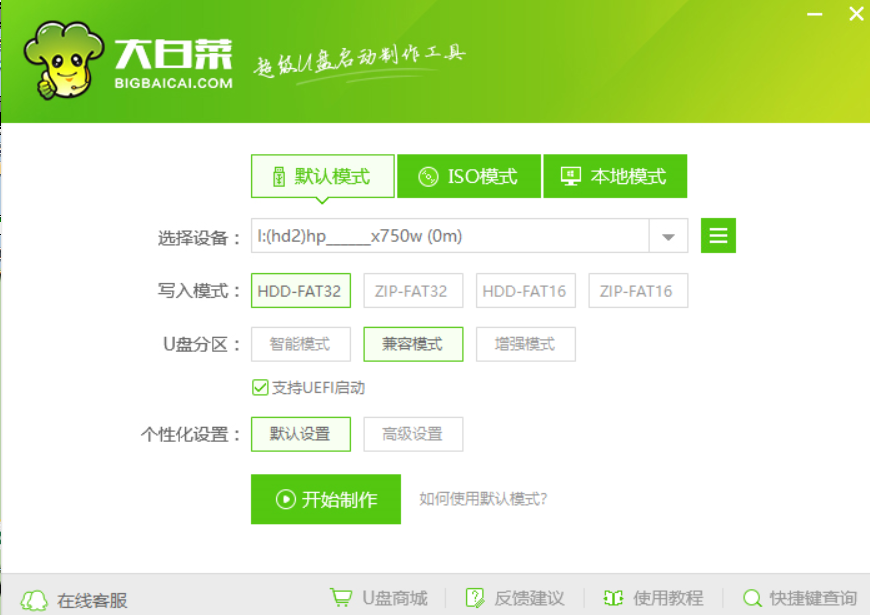Open 在线客服 link text
Image resolution: width=870 pixels, height=615 pixels.
pyautogui.click(x=92, y=600)
